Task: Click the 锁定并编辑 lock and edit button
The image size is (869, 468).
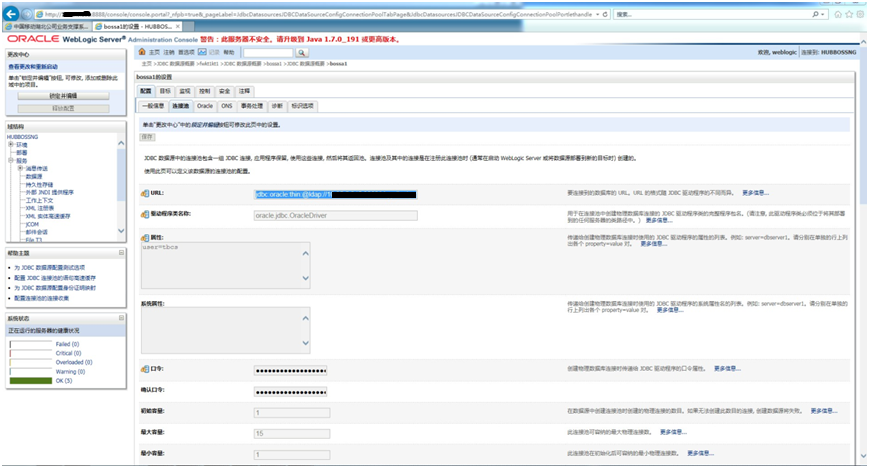Action: pos(63,96)
